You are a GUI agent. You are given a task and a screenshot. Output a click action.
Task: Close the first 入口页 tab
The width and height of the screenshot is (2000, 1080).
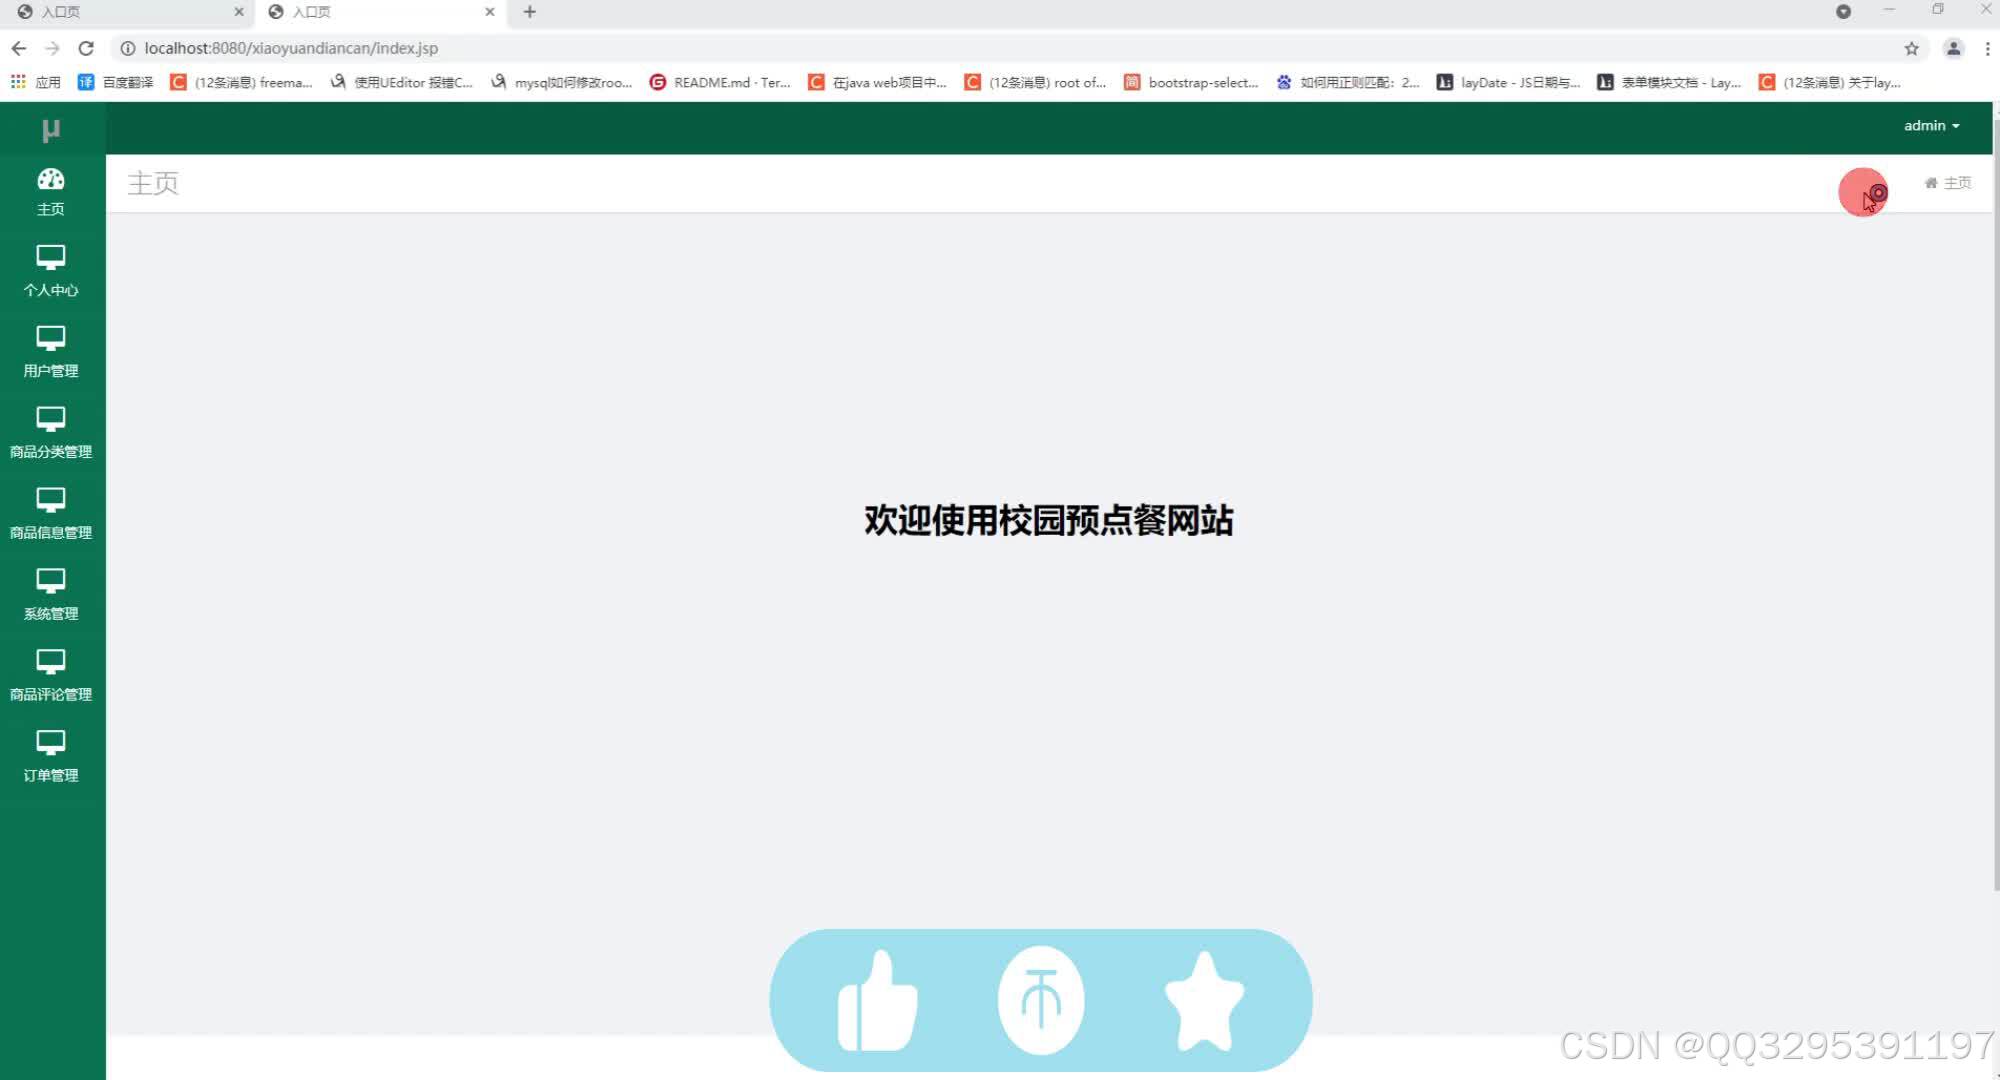(x=239, y=12)
